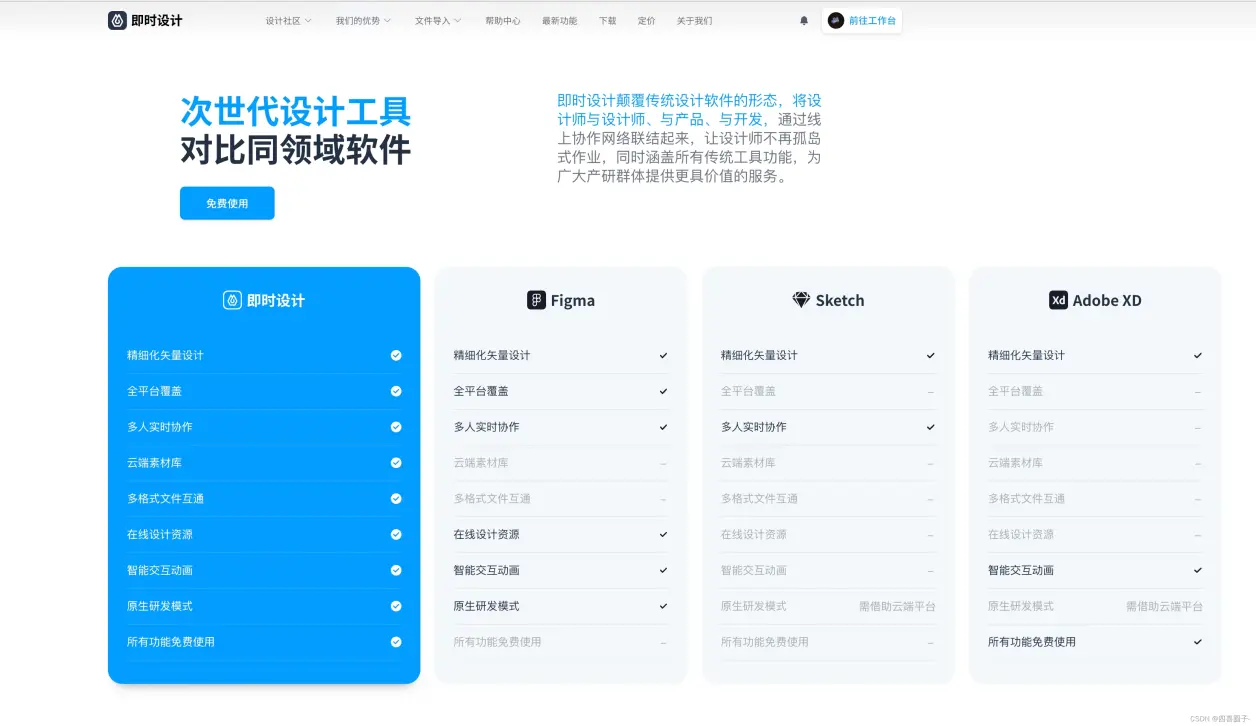This screenshot has height=726, width=1256.
Task: Click the checkmark for Sketch 多人实时协作
Action: tap(930, 427)
